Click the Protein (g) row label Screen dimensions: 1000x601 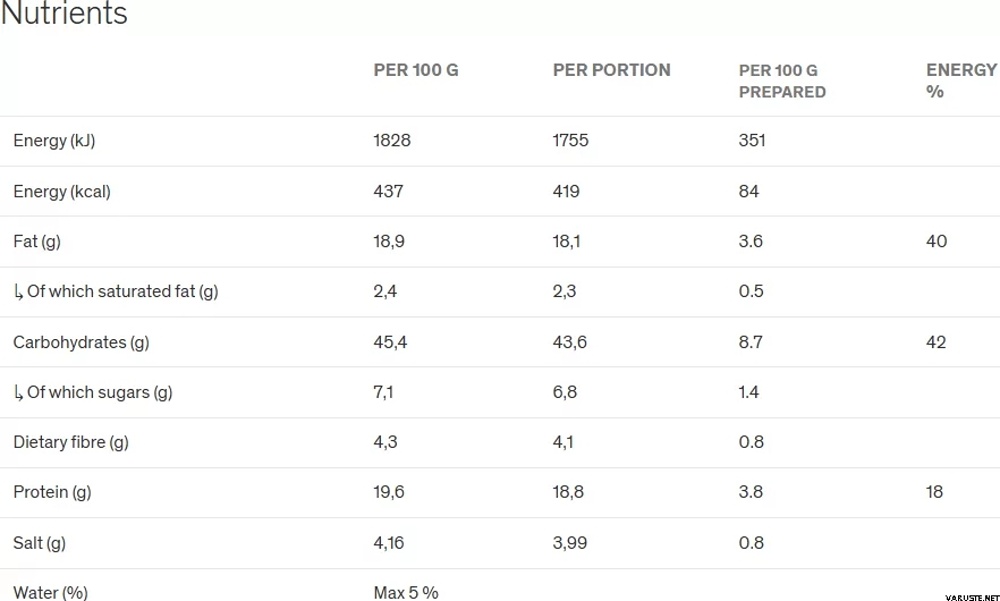[52, 492]
